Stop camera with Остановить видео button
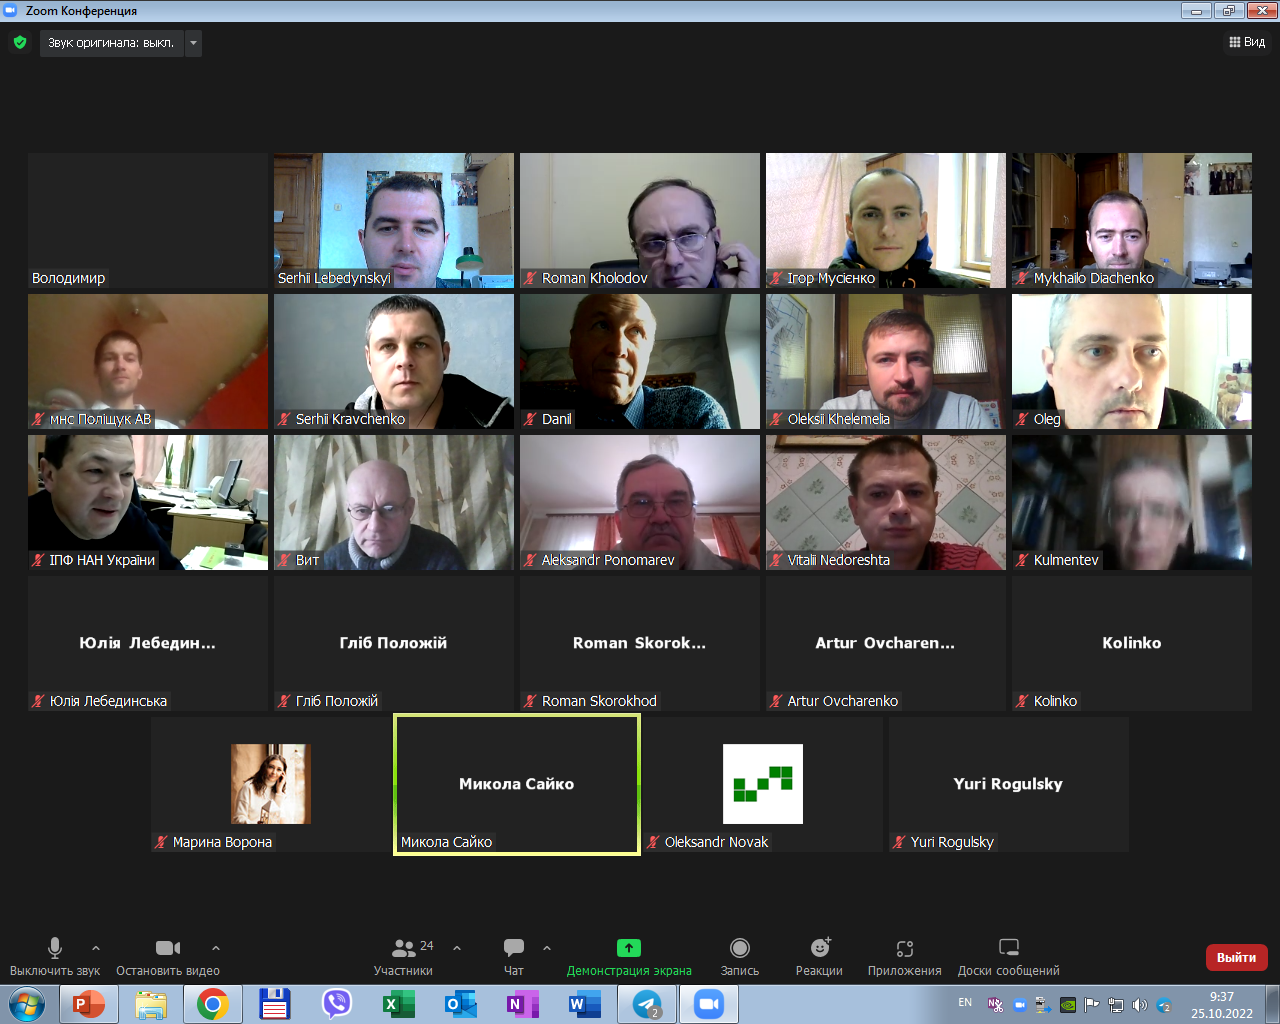The height and width of the screenshot is (1024, 1280). click(x=168, y=957)
